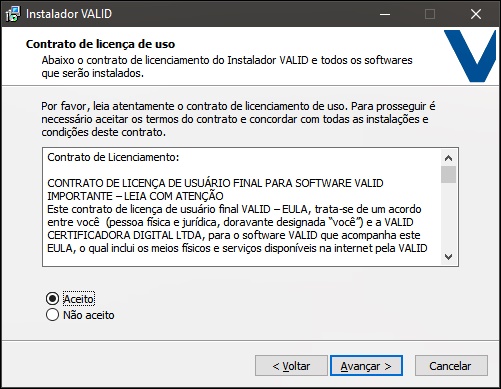Click the Aceito label text
The image size is (501, 389).
[79, 299]
